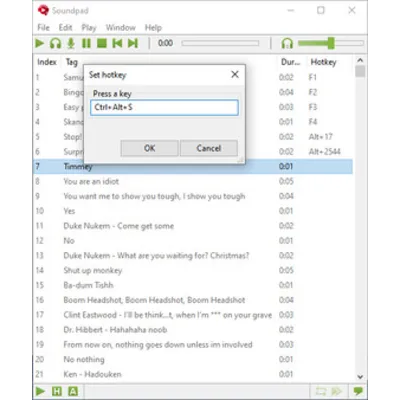The width and height of the screenshot is (400, 400).
Task: Maximize the Soundpad window
Action: [x=321, y=10]
